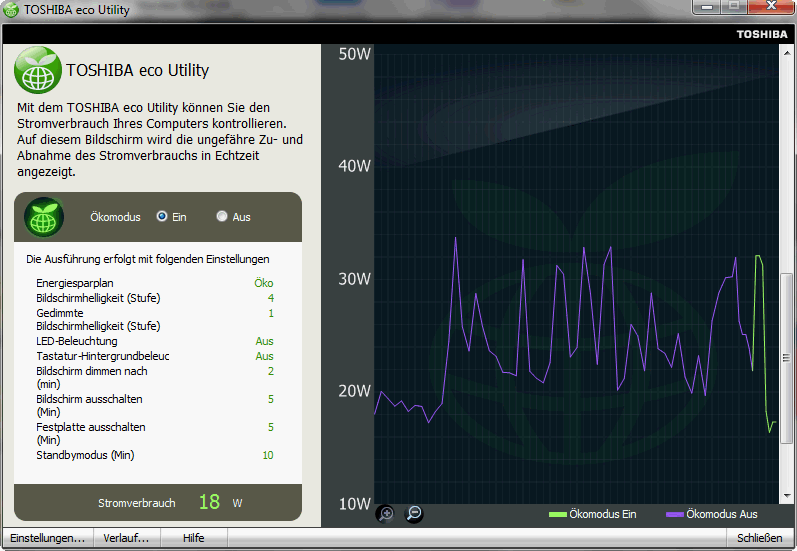This screenshot has width=797, height=551.
Task: Click the Bildschirm dimmen nach value 2
Action: coord(271,372)
